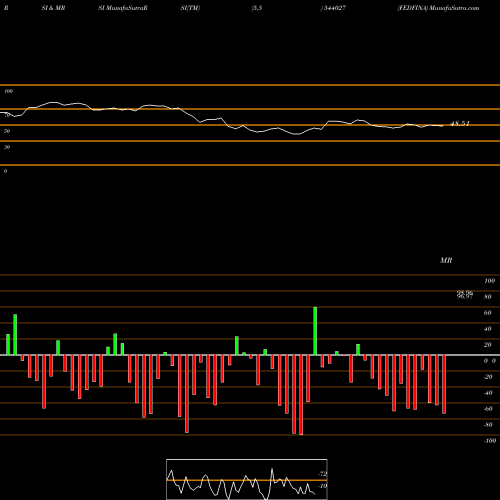Click the '(FEDFINA) MunafaSutra.com' header text
Screen dimensions: 500x500
click(x=438, y=8)
